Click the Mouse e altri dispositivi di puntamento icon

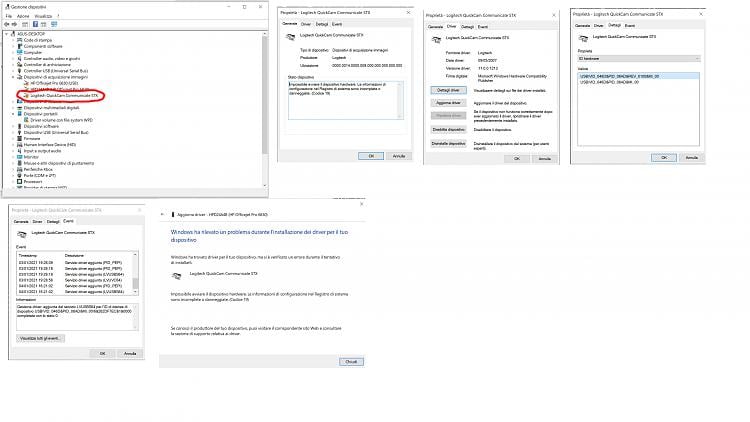[20, 163]
